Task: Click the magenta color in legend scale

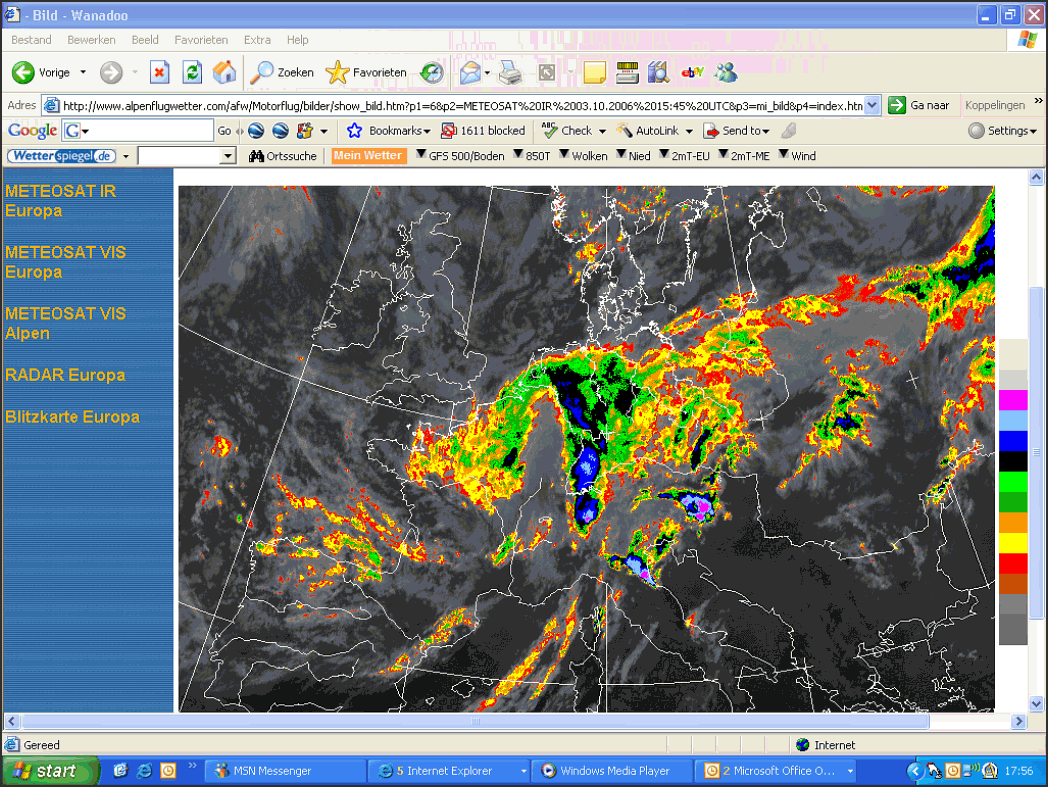Action: point(1013,400)
